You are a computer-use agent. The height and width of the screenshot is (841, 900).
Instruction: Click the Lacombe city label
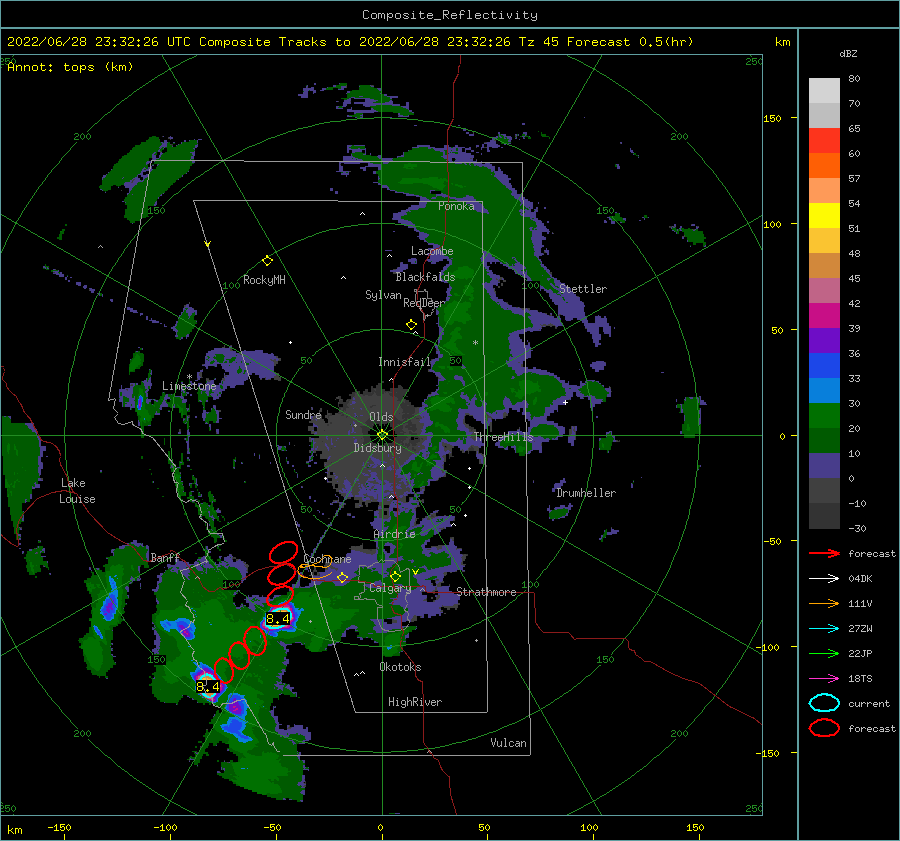click(x=432, y=251)
